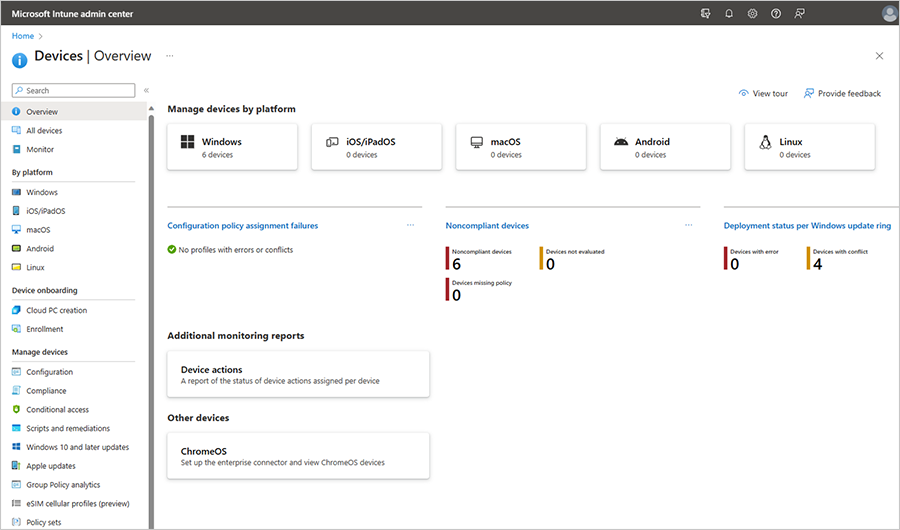Click the Compliance icon in sidebar
Viewport: 900px width, 530px height.
[x=16, y=390]
